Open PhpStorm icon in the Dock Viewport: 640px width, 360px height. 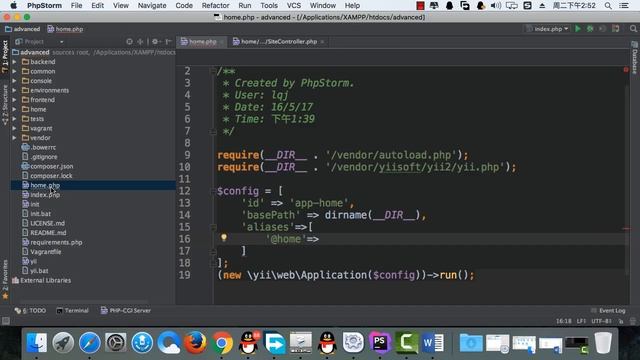pos(380,342)
